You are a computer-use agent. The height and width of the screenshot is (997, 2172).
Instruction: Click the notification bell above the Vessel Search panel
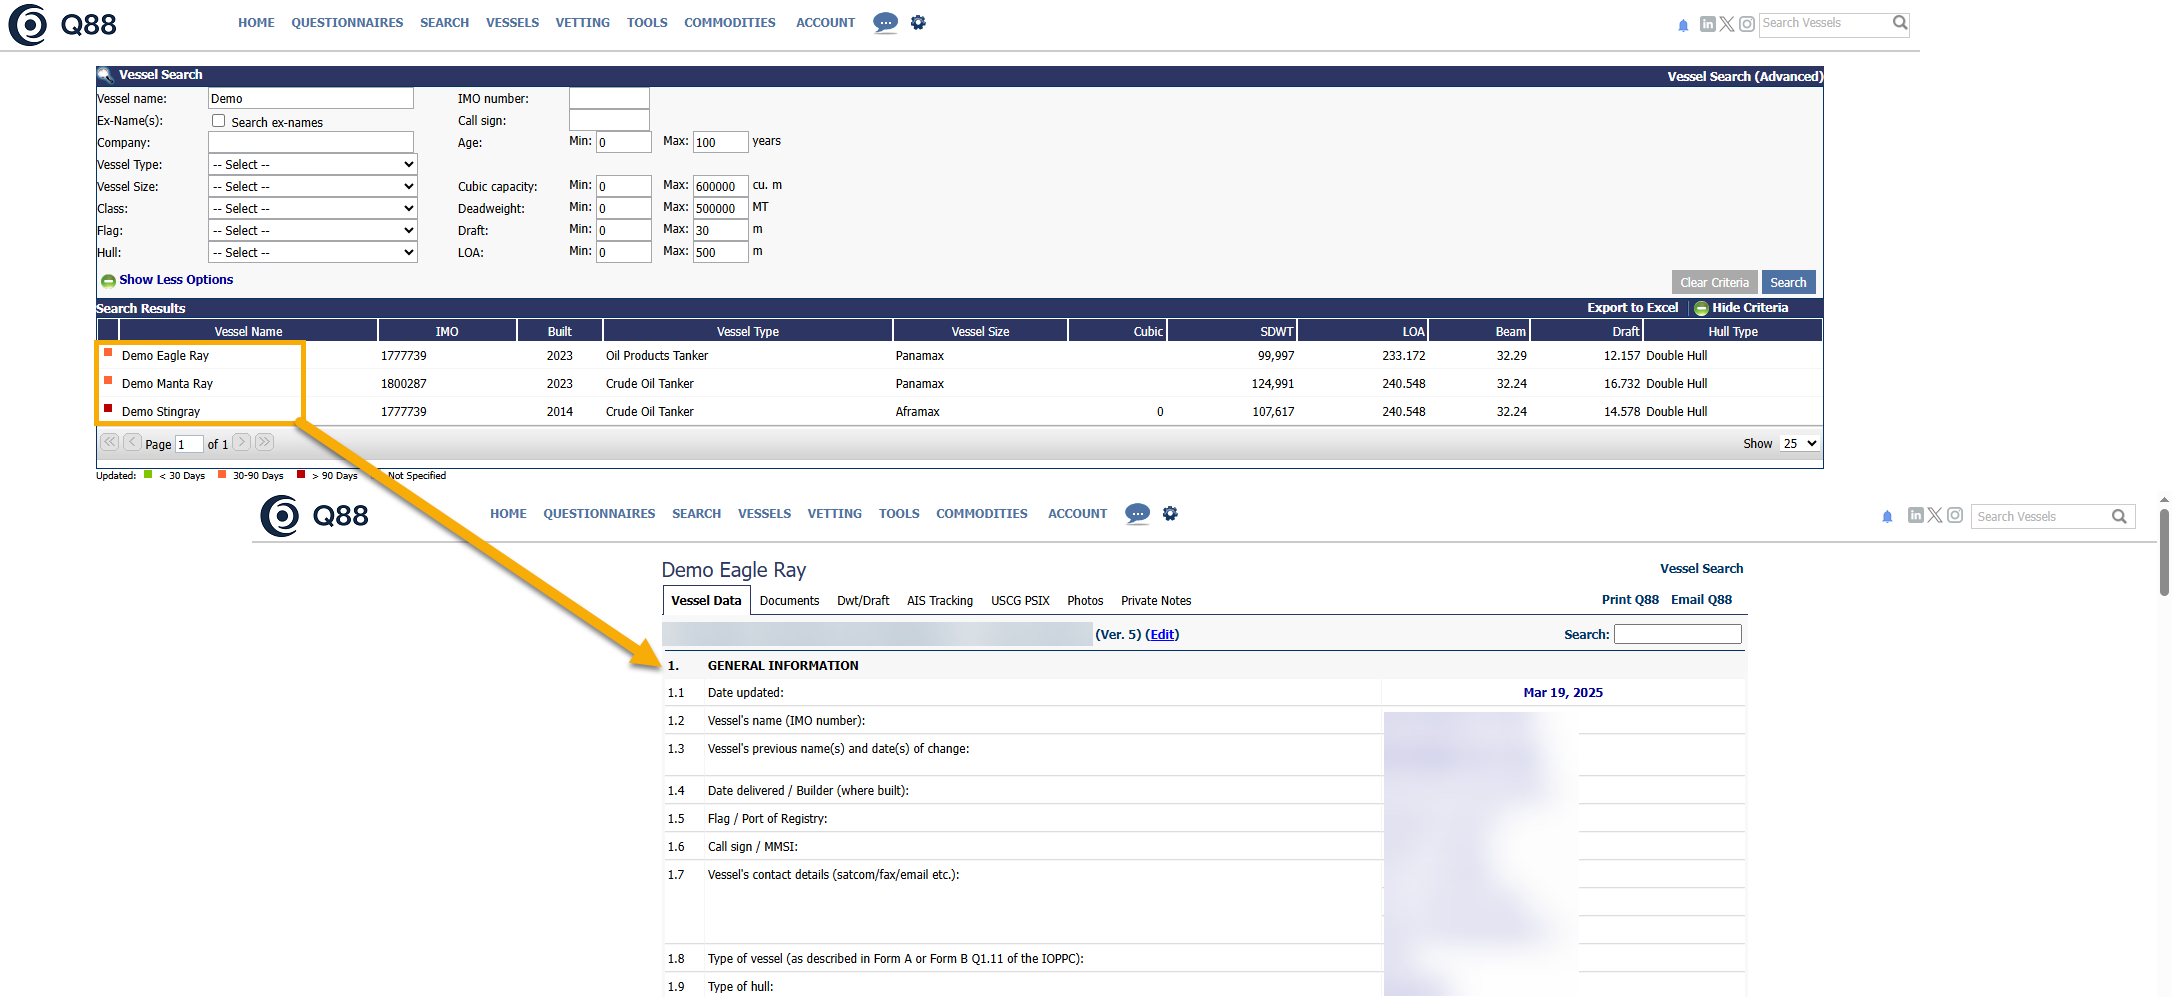tap(1683, 25)
